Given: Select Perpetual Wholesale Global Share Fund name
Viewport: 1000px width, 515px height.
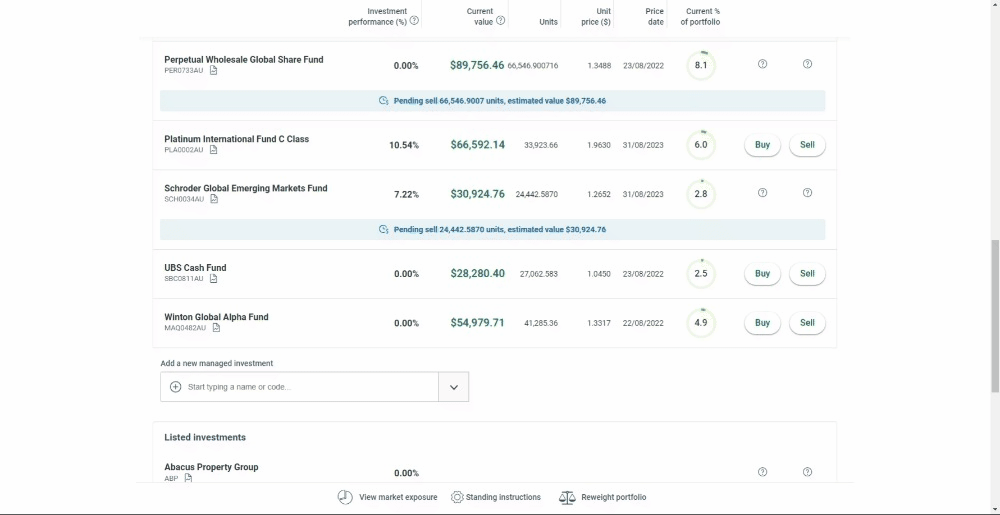Looking at the screenshot, I should [x=244, y=59].
